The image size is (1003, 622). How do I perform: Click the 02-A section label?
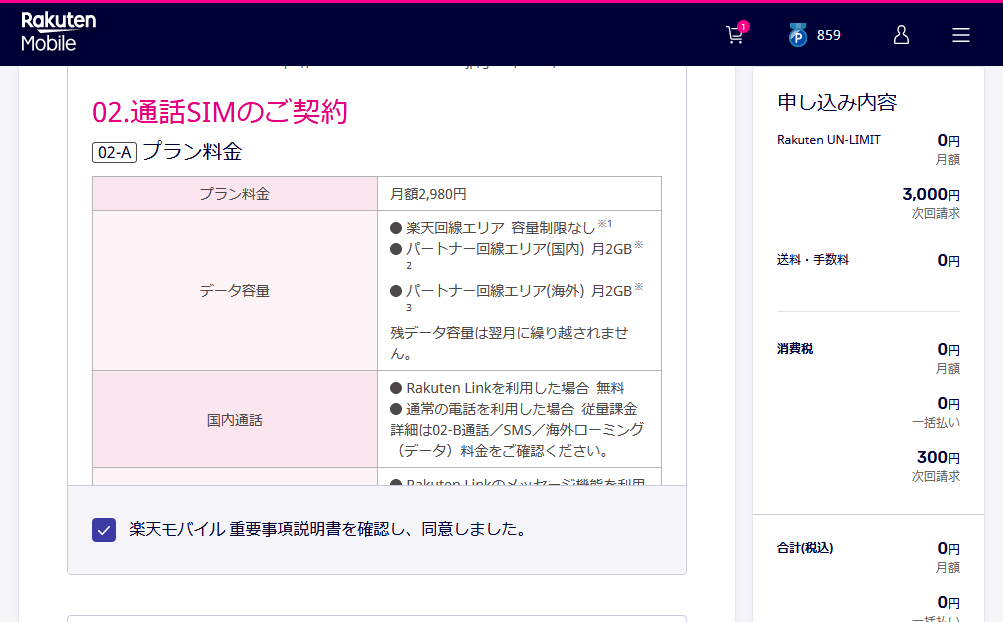115,152
